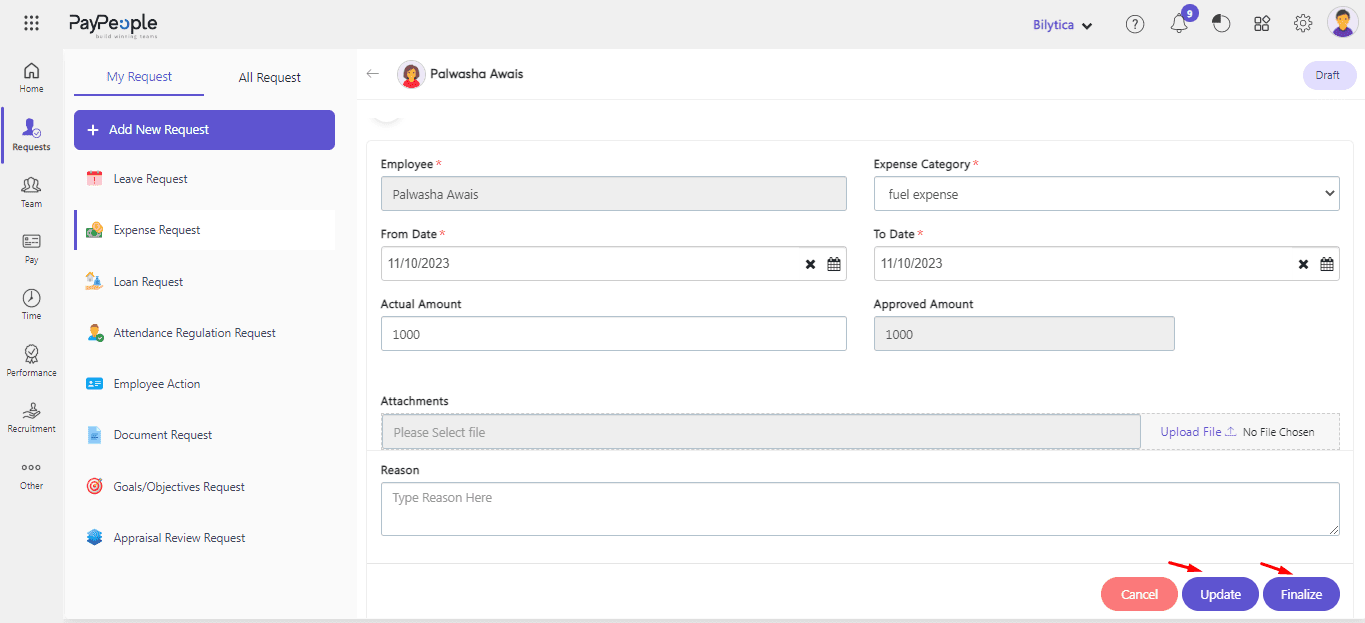Switch to the All Request tab

tap(269, 78)
